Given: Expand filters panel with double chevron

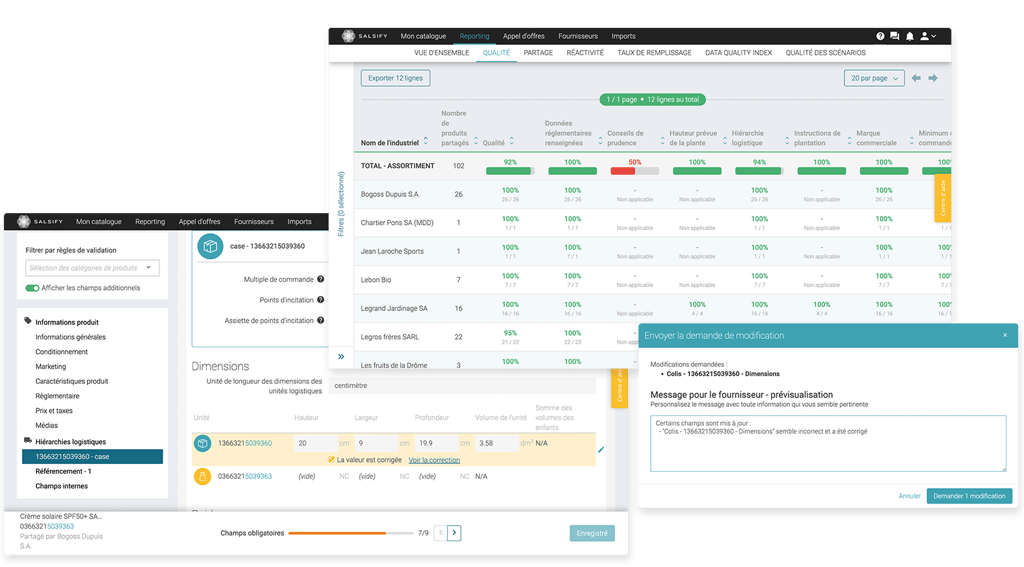Looking at the screenshot, I should click(x=341, y=357).
